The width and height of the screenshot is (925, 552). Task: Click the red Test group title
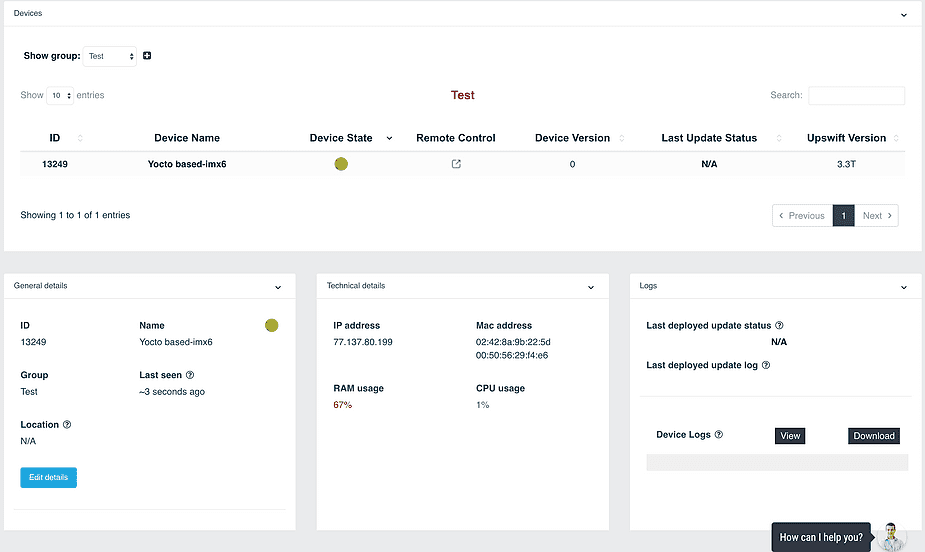[x=462, y=95]
